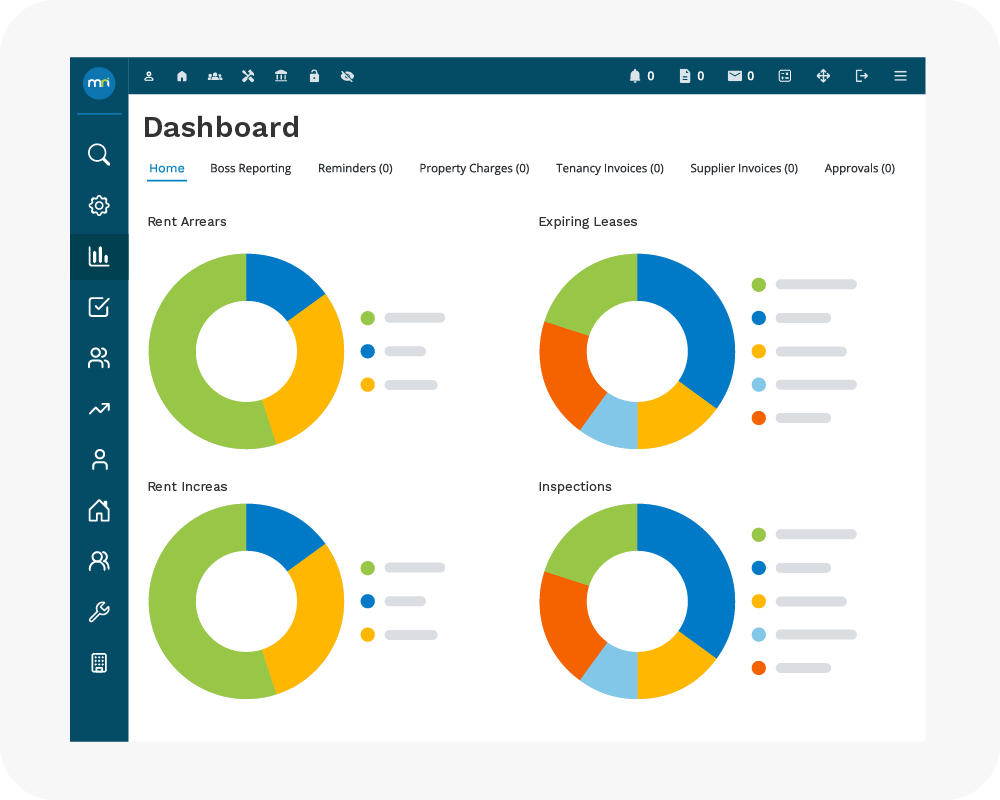The image size is (1000, 800).
Task: Open settings gear in left sidebar
Action: point(98,205)
